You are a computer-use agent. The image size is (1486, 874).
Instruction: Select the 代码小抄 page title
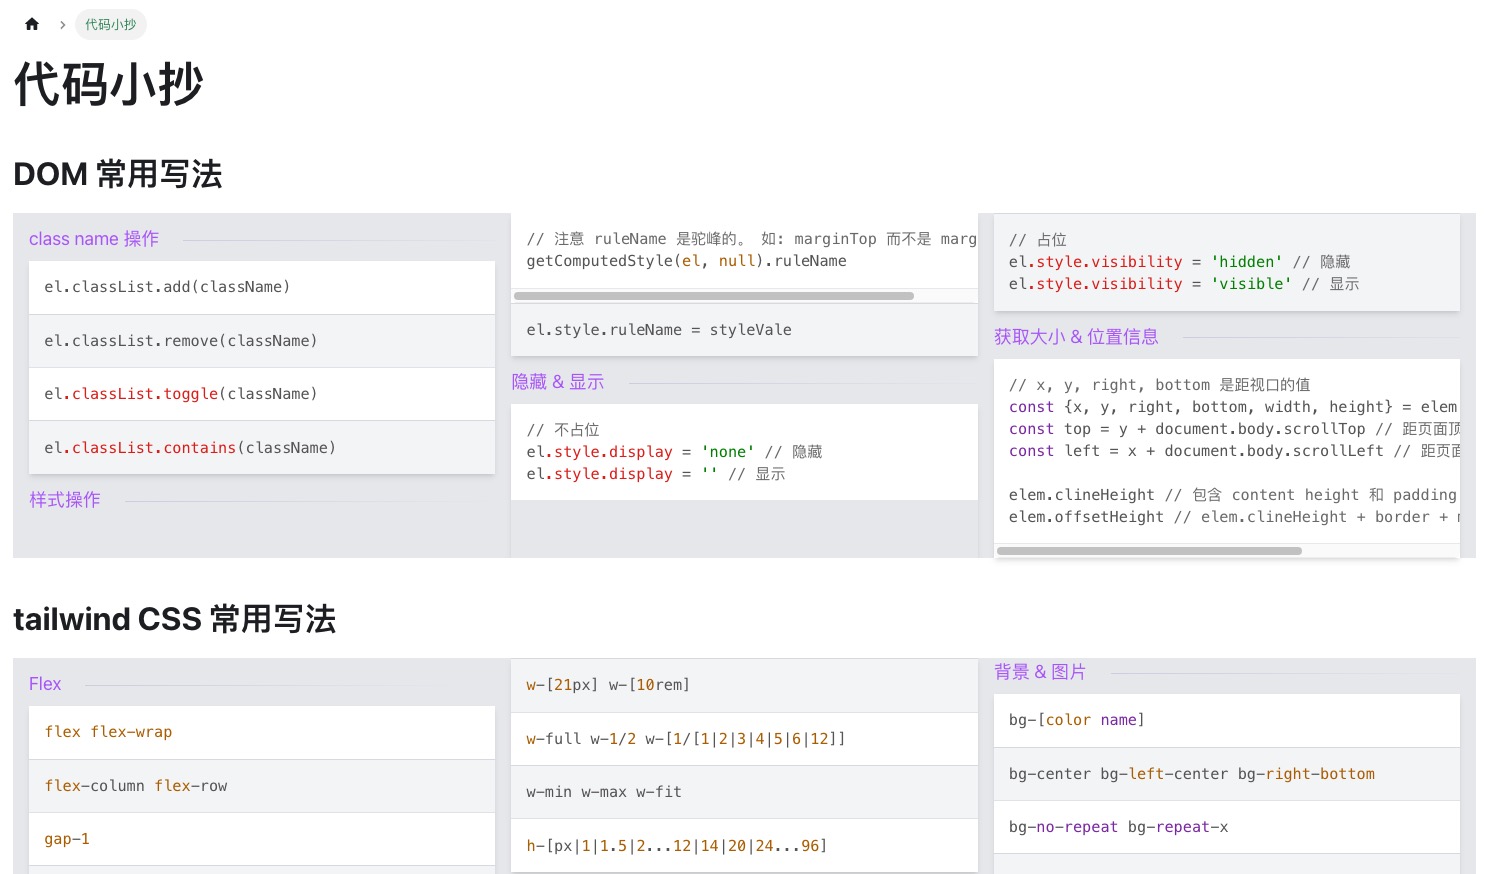[109, 84]
